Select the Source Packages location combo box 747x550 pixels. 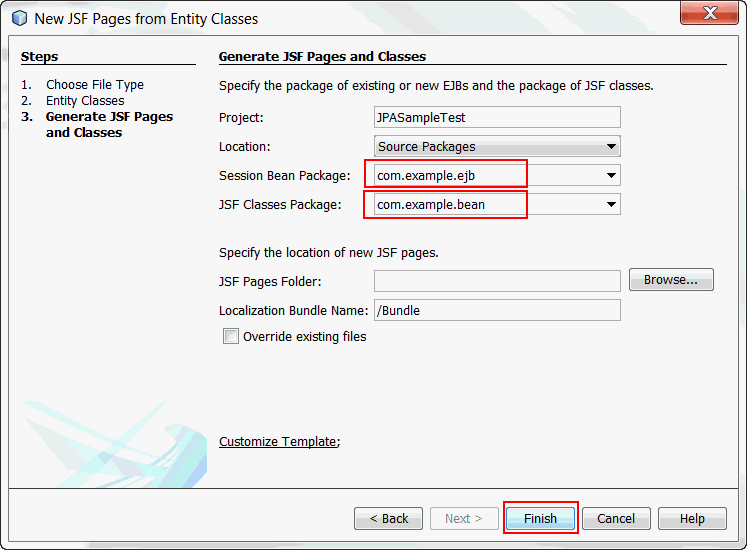pyautogui.click(x=497, y=146)
